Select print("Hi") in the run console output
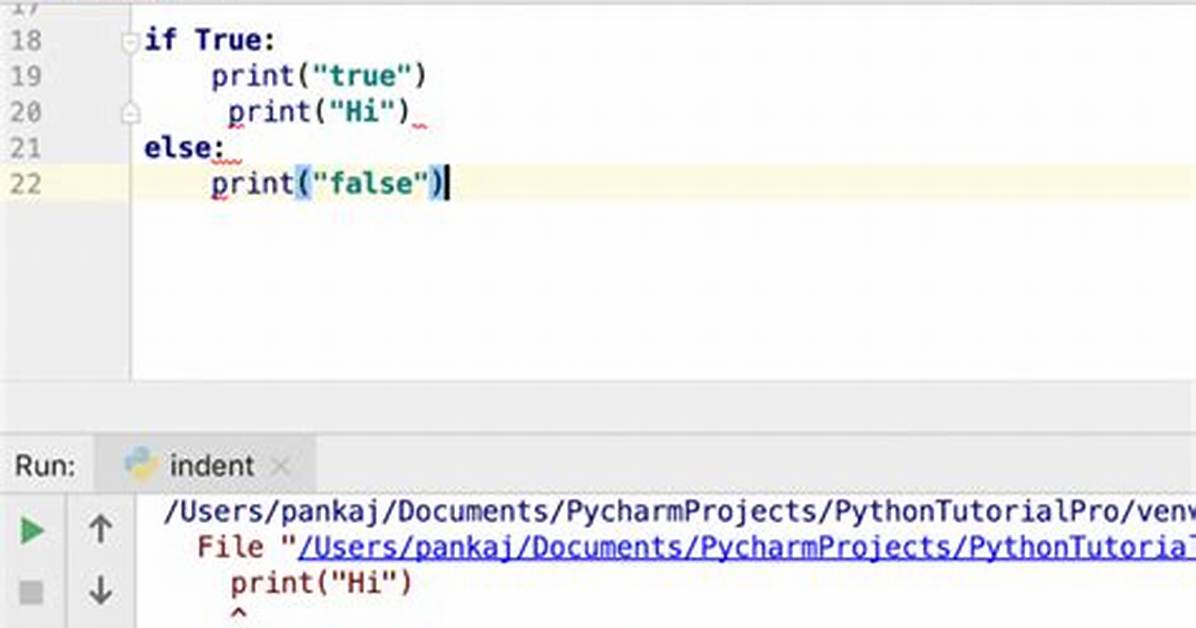Image resolution: width=1196 pixels, height=628 pixels. click(321, 584)
